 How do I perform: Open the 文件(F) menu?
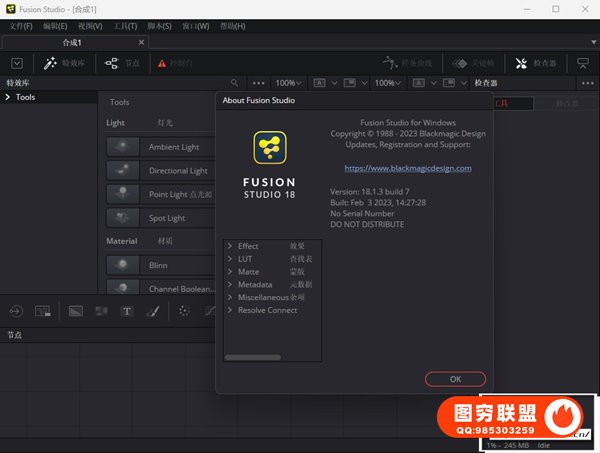coord(22,25)
